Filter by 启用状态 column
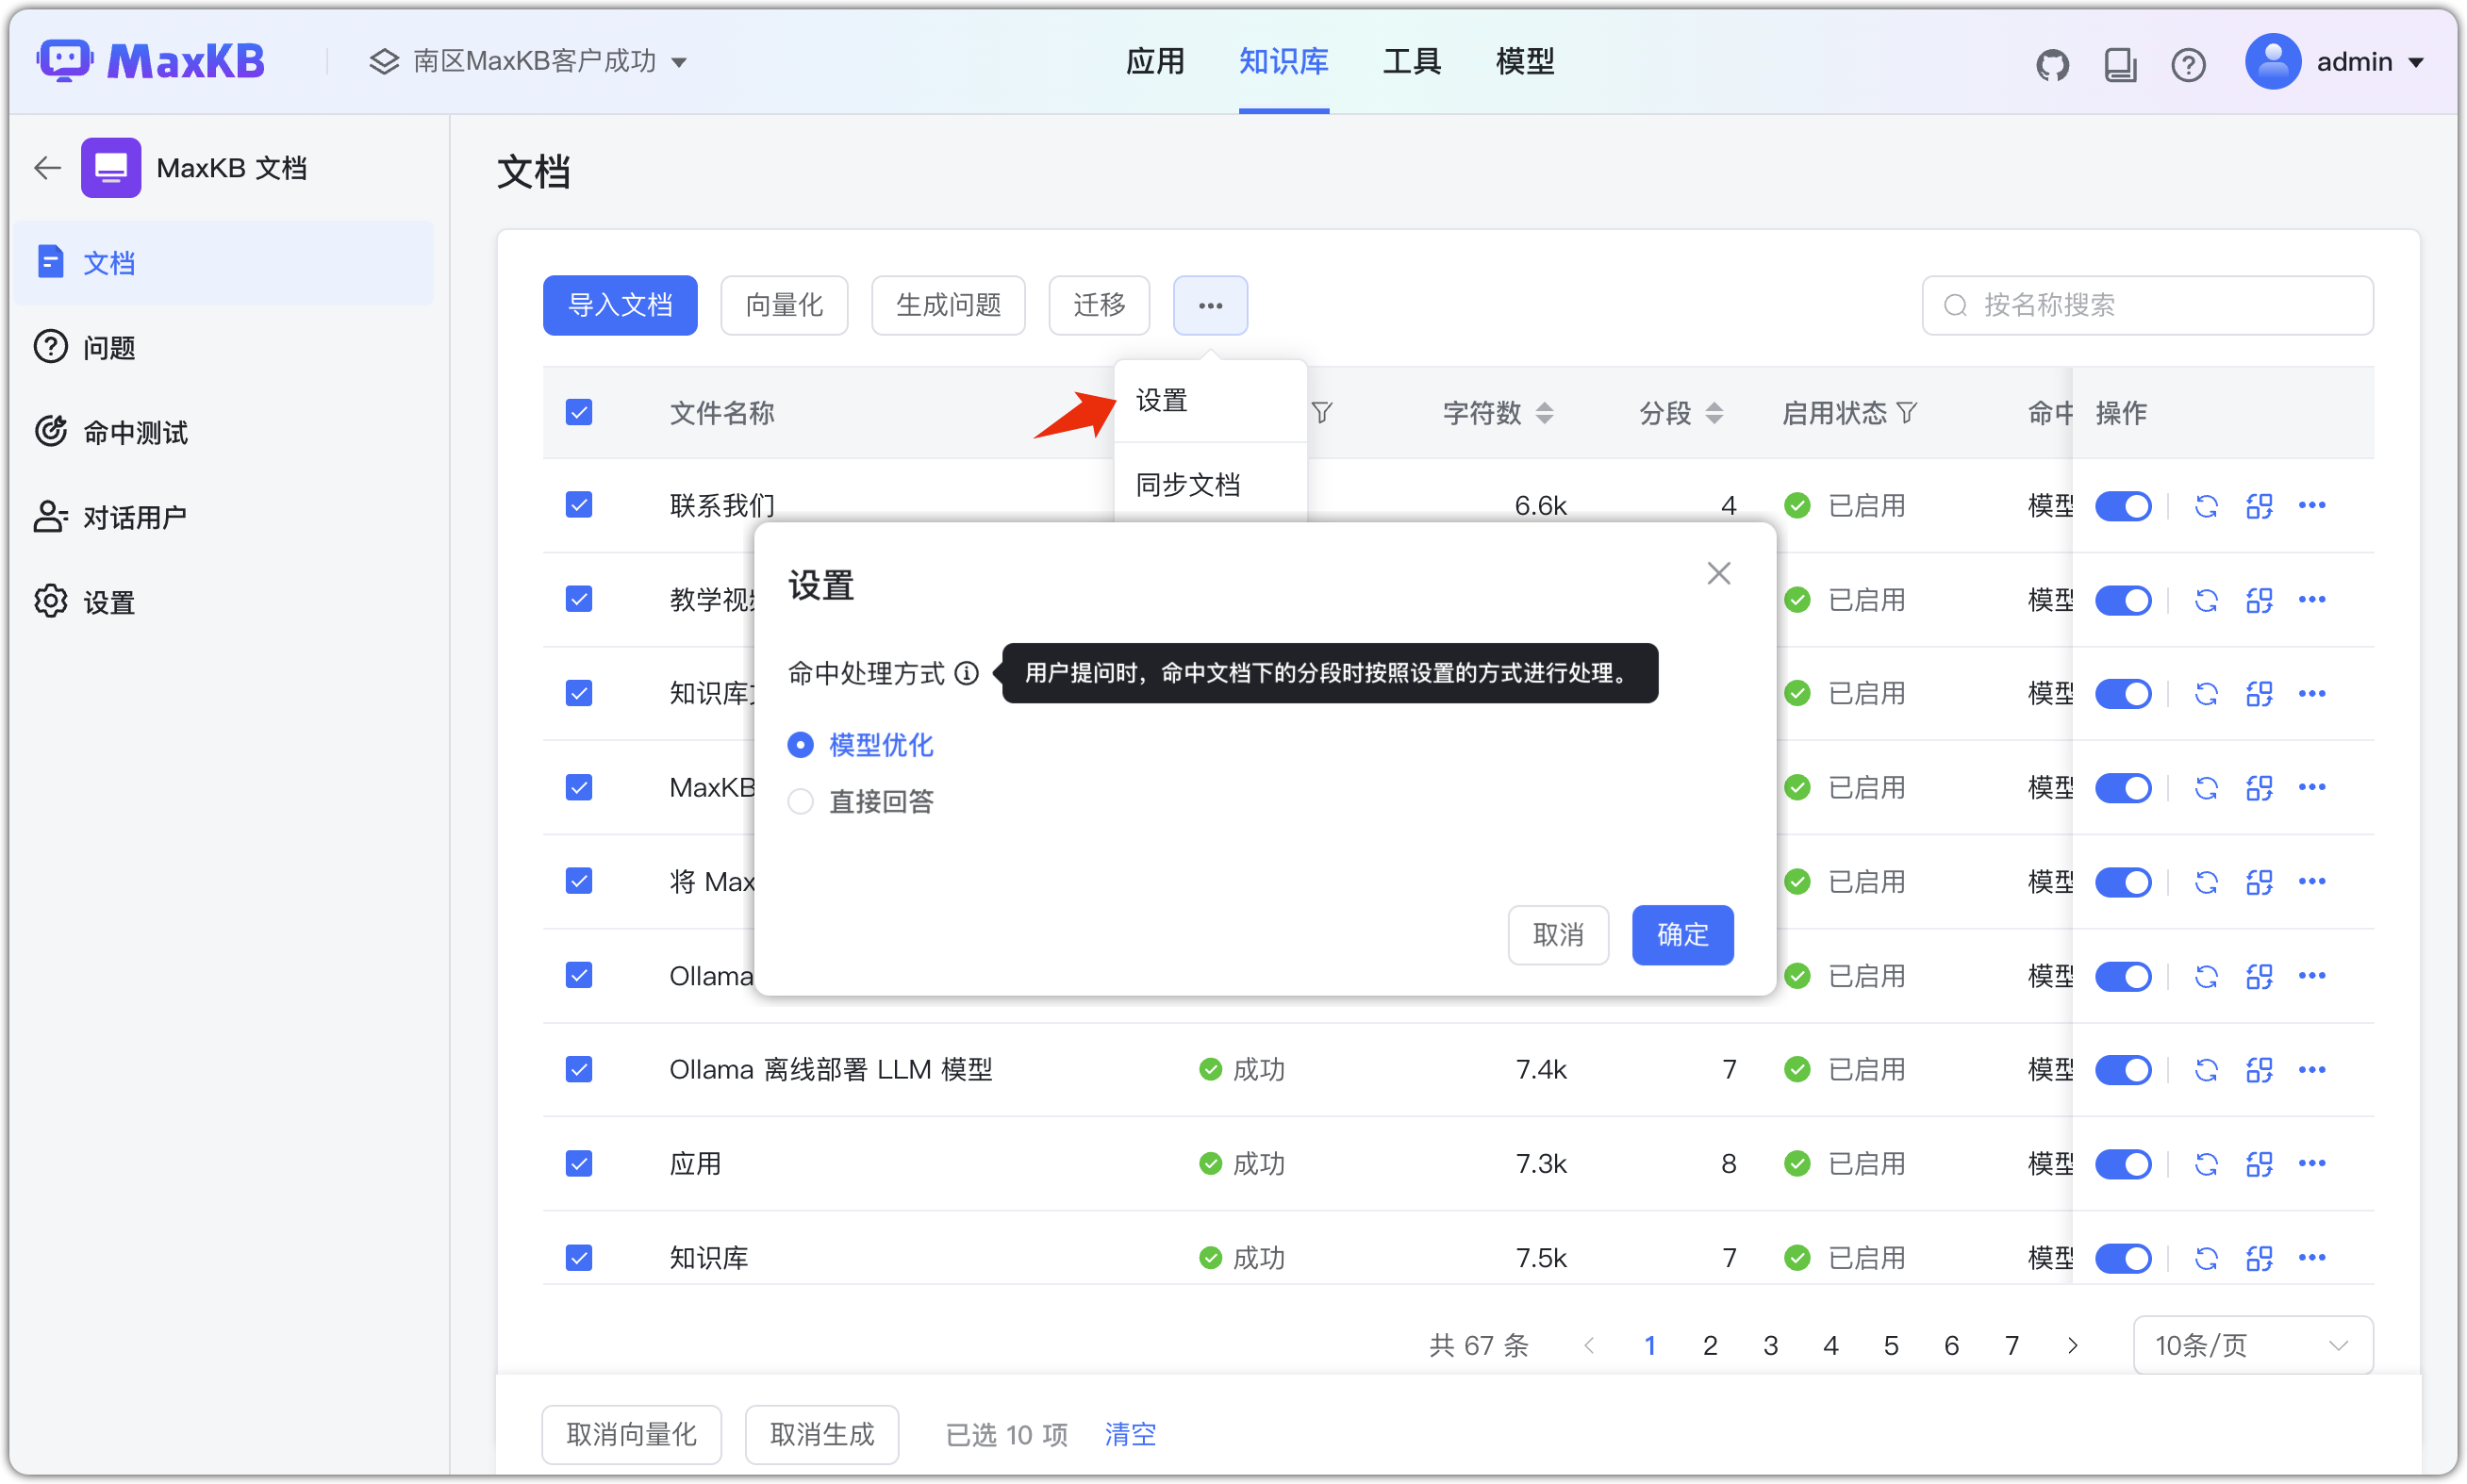 (x=1907, y=413)
